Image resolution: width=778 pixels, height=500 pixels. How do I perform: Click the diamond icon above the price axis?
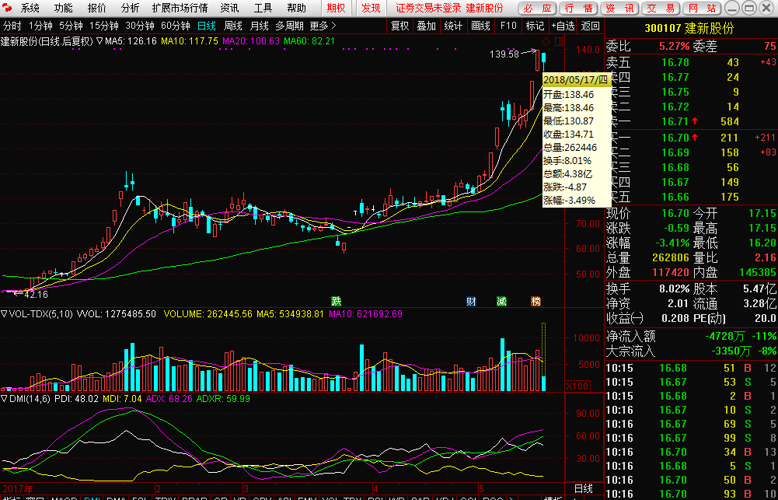click(545, 41)
